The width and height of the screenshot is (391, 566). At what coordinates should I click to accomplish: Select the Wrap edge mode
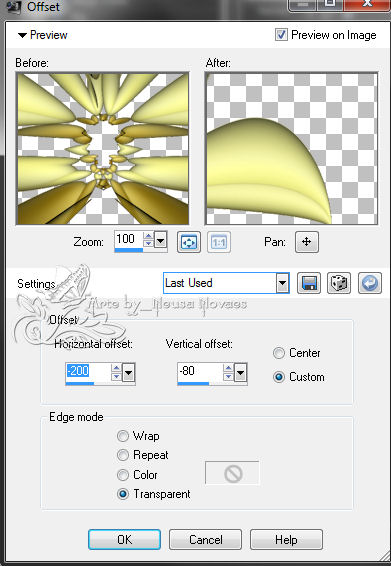(x=123, y=436)
